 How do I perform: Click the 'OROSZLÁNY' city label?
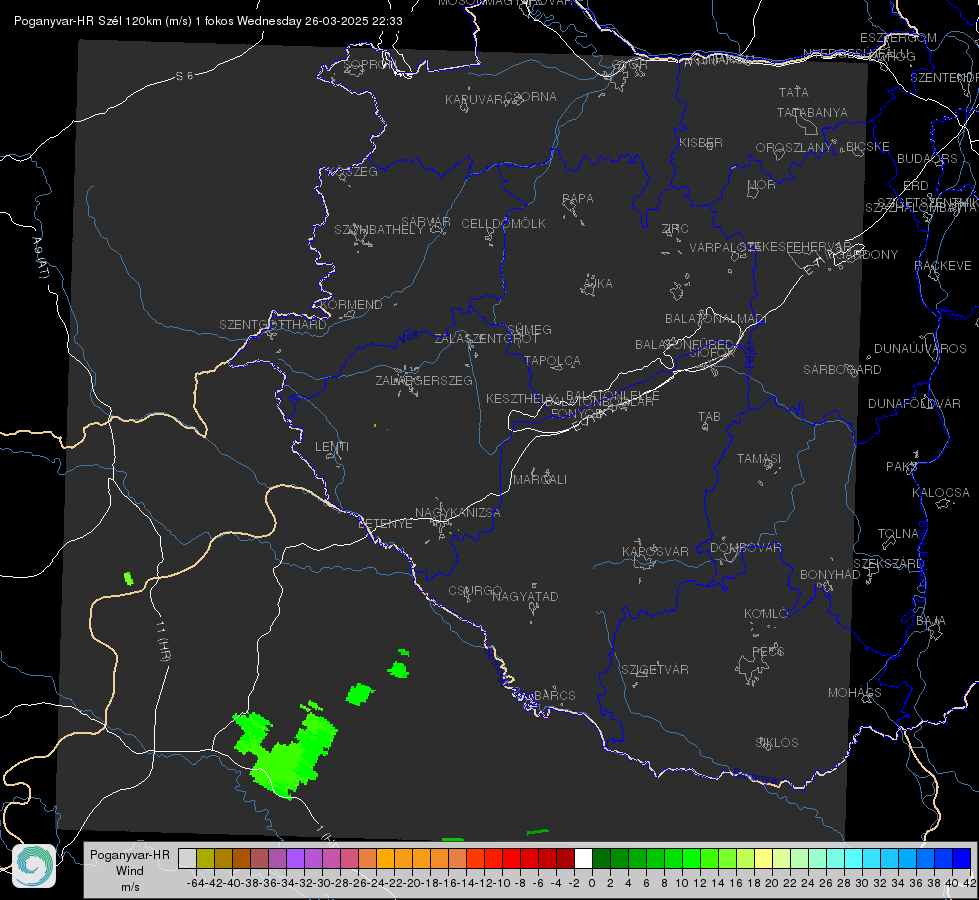point(794,148)
